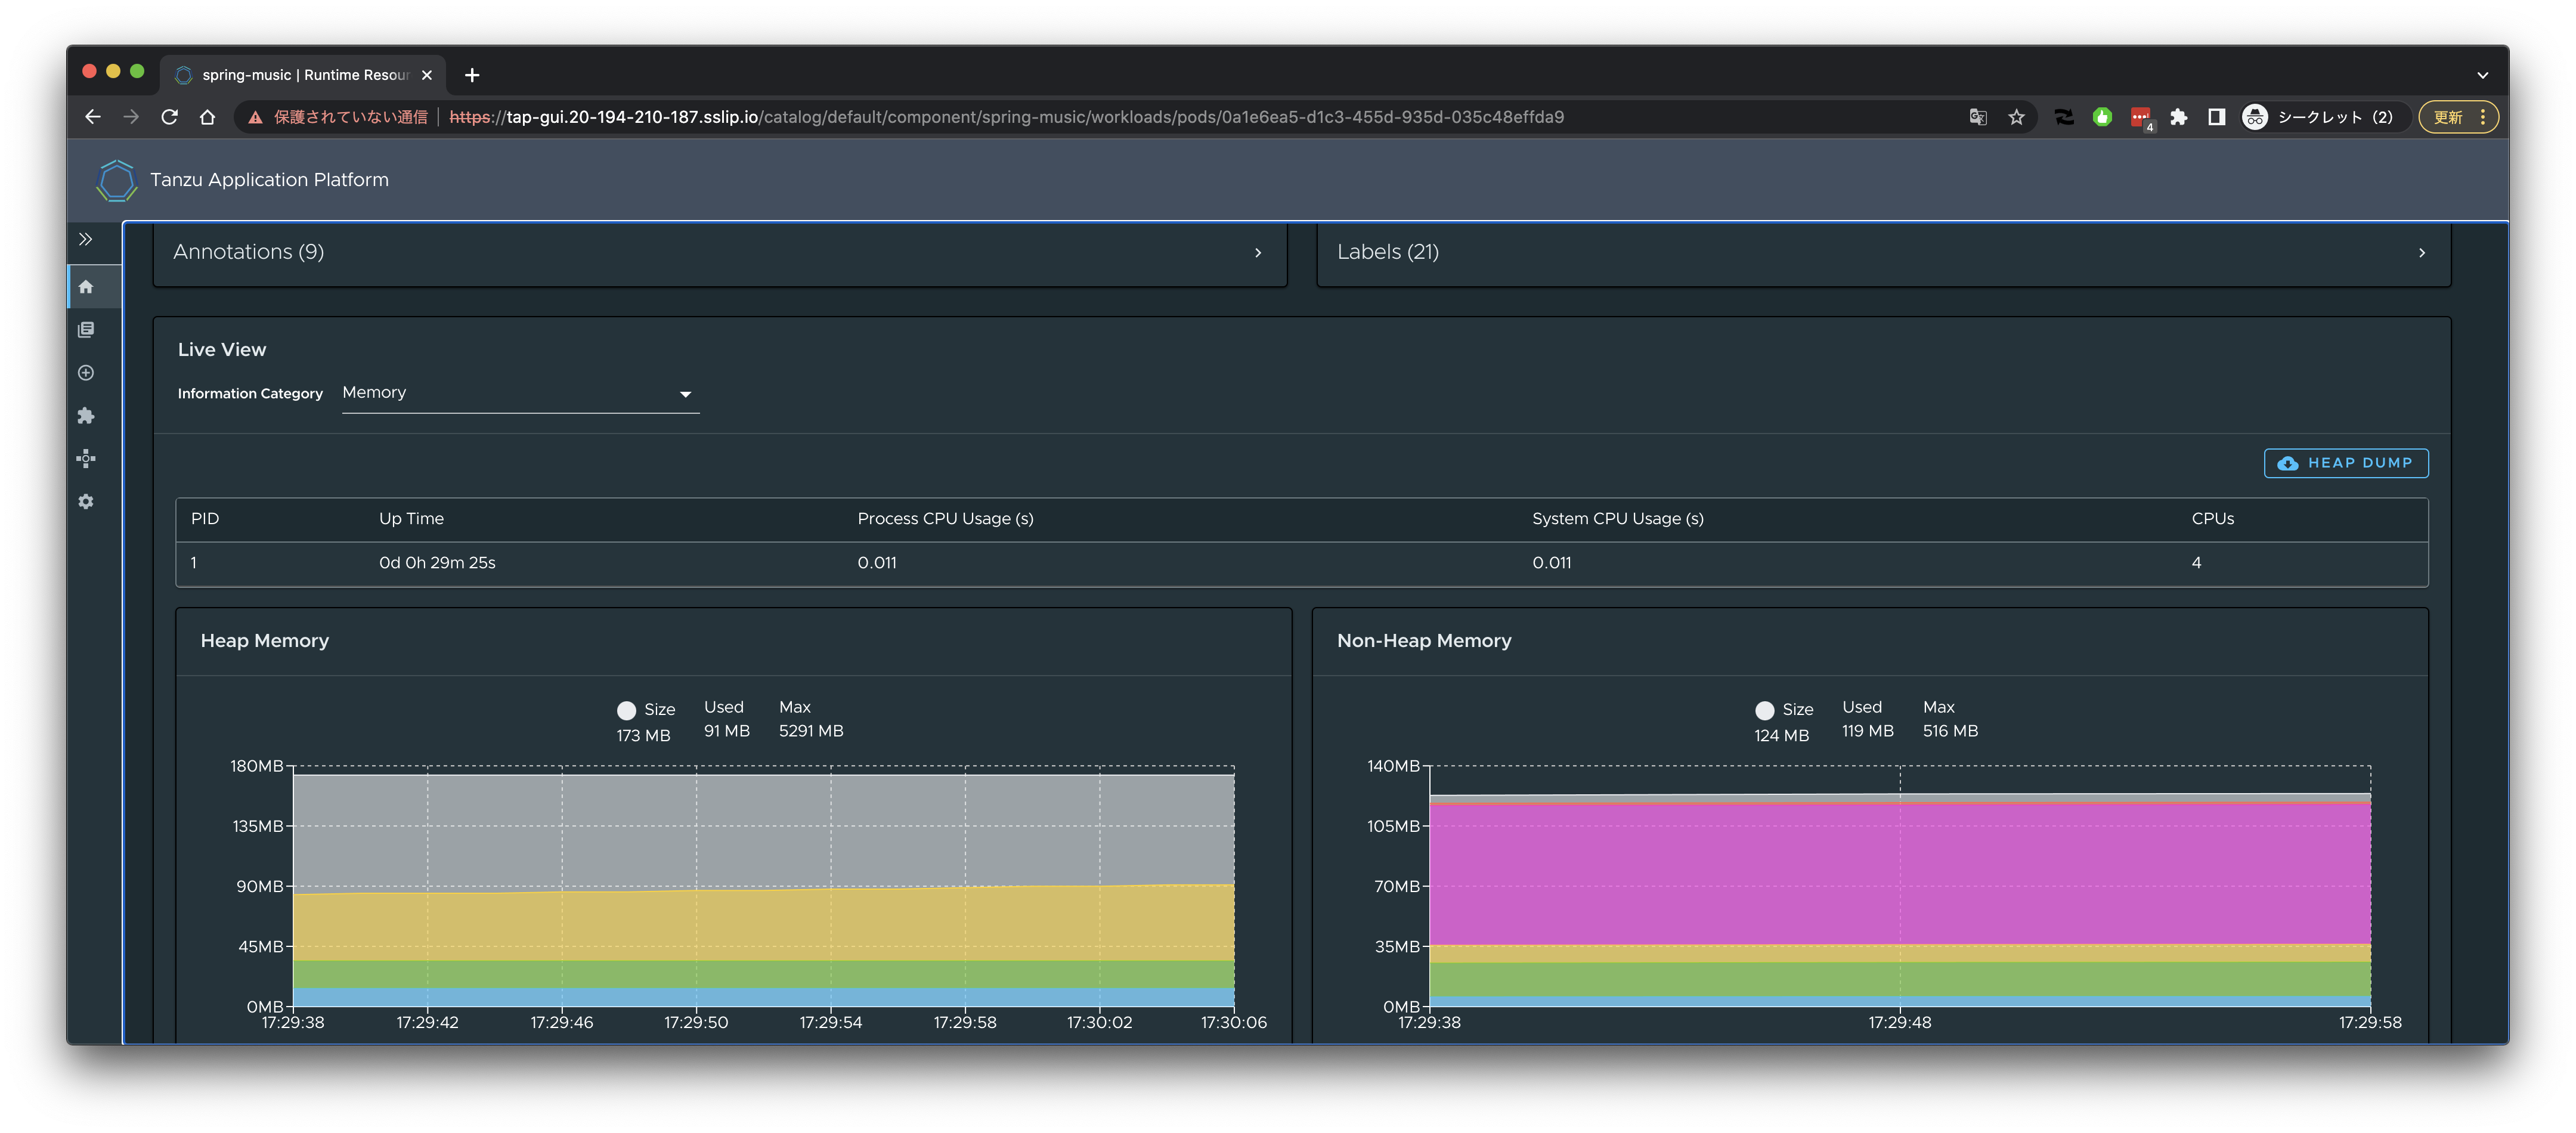2576x1133 pixels.
Task: Click the green circular extension icon
Action: click(x=2102, y=117)
